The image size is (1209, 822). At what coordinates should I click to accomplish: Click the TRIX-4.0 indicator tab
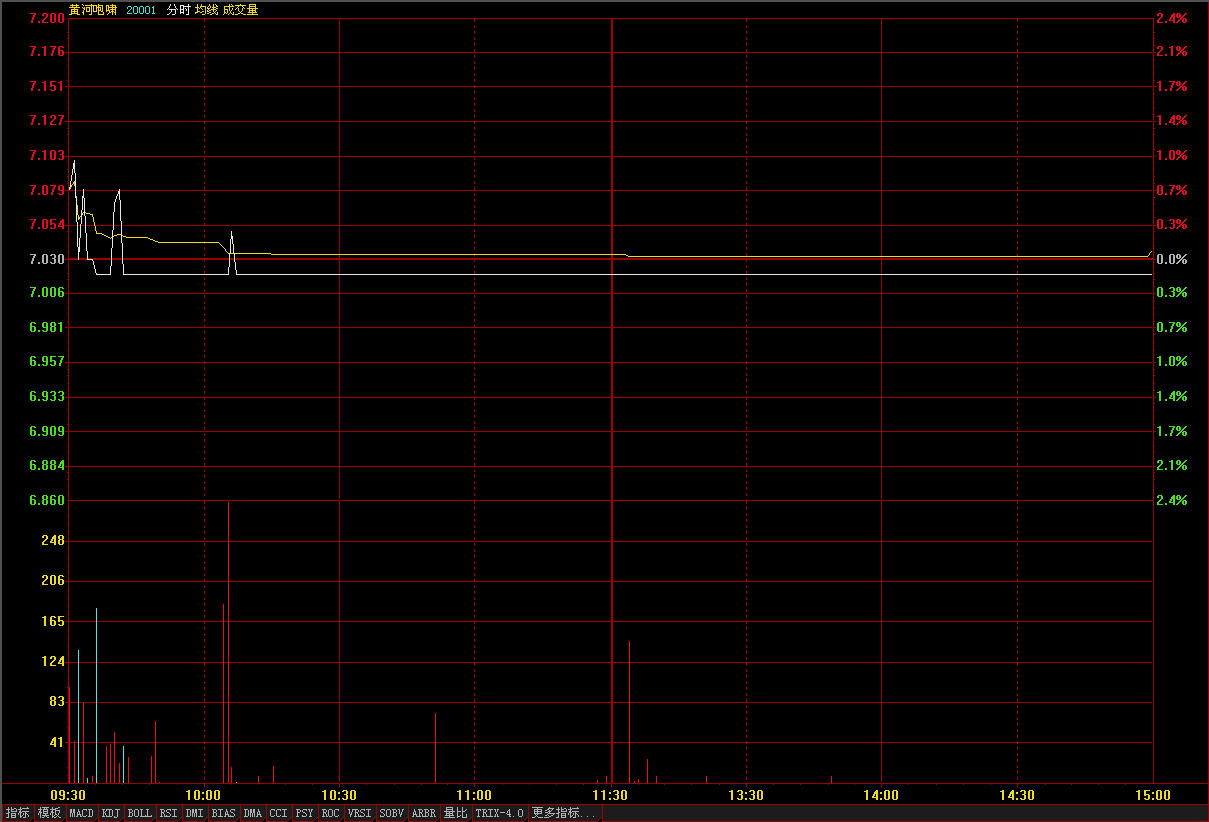coord(499,813)
